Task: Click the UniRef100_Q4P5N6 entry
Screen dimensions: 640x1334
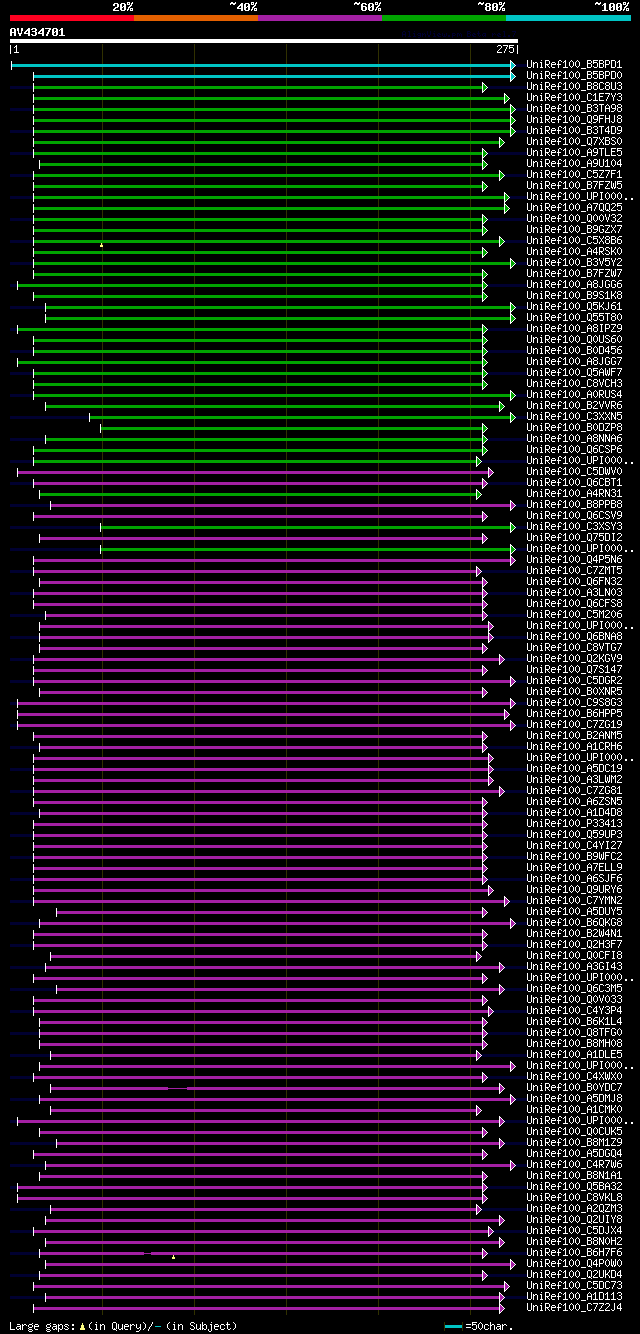Action: [574, 560]
